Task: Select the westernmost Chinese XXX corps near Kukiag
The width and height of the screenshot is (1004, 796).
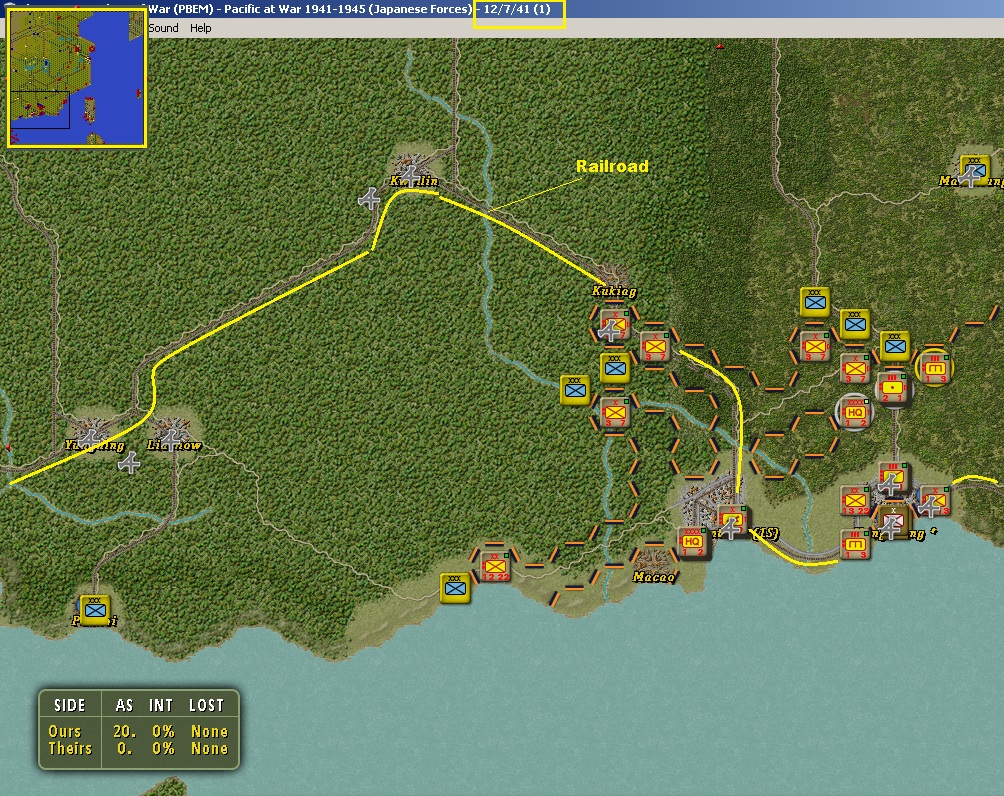Action: point(575,390)
